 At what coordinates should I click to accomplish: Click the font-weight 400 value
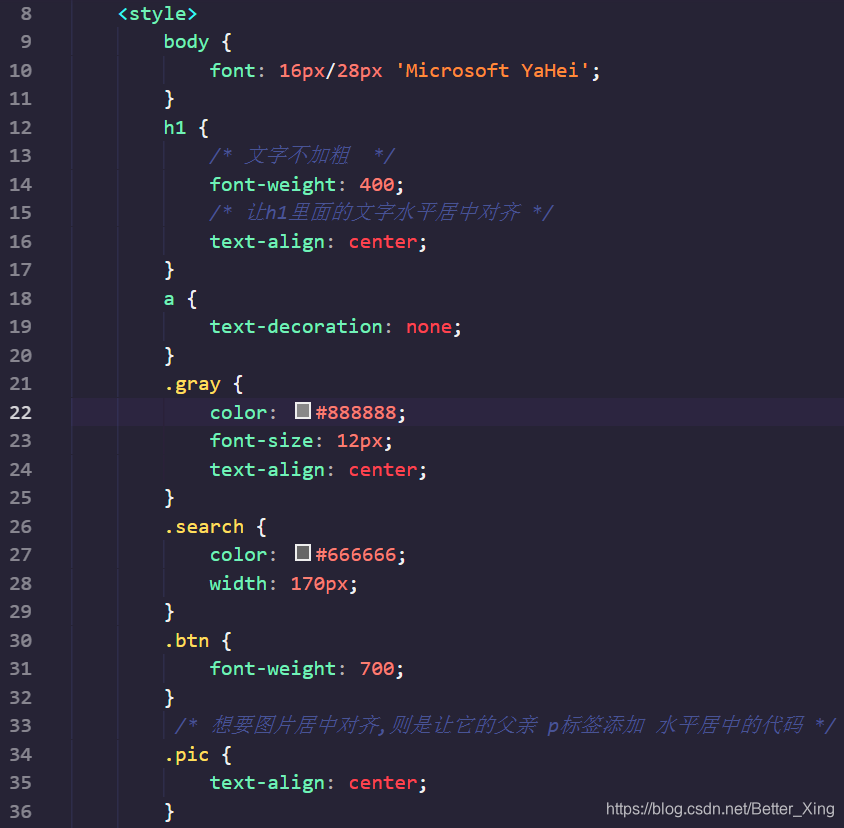(x=377, y=185)
